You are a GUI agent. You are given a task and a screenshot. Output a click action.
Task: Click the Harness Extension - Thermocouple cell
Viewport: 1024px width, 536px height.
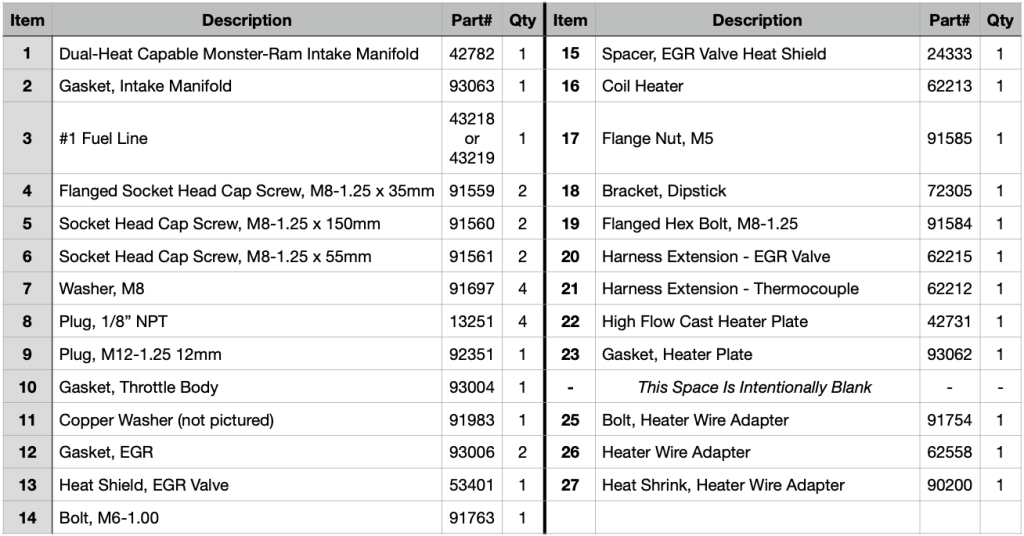tap(730, 289)
